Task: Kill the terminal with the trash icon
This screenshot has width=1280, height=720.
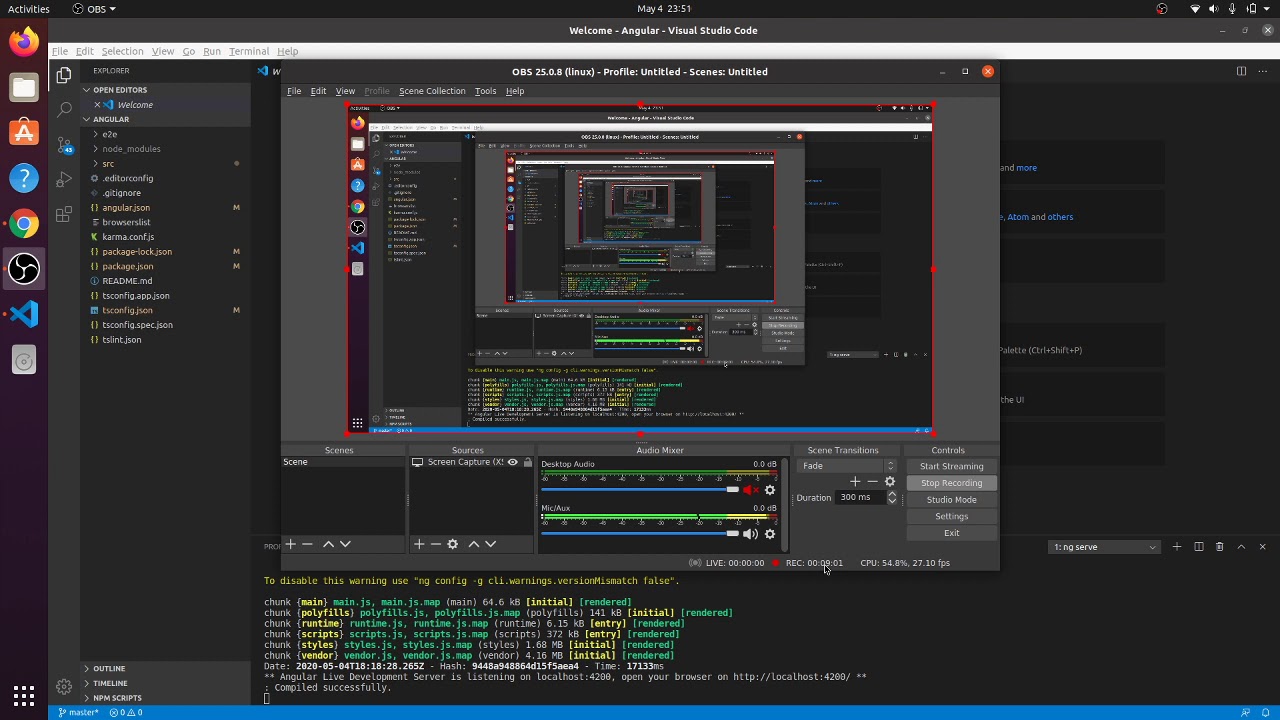Action: coord(1220,547)
